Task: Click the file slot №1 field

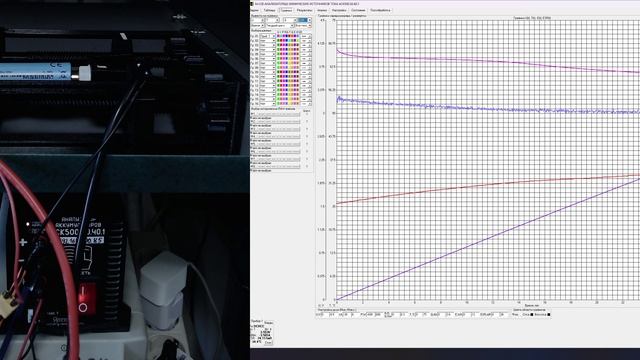Action: click(278, 114)
